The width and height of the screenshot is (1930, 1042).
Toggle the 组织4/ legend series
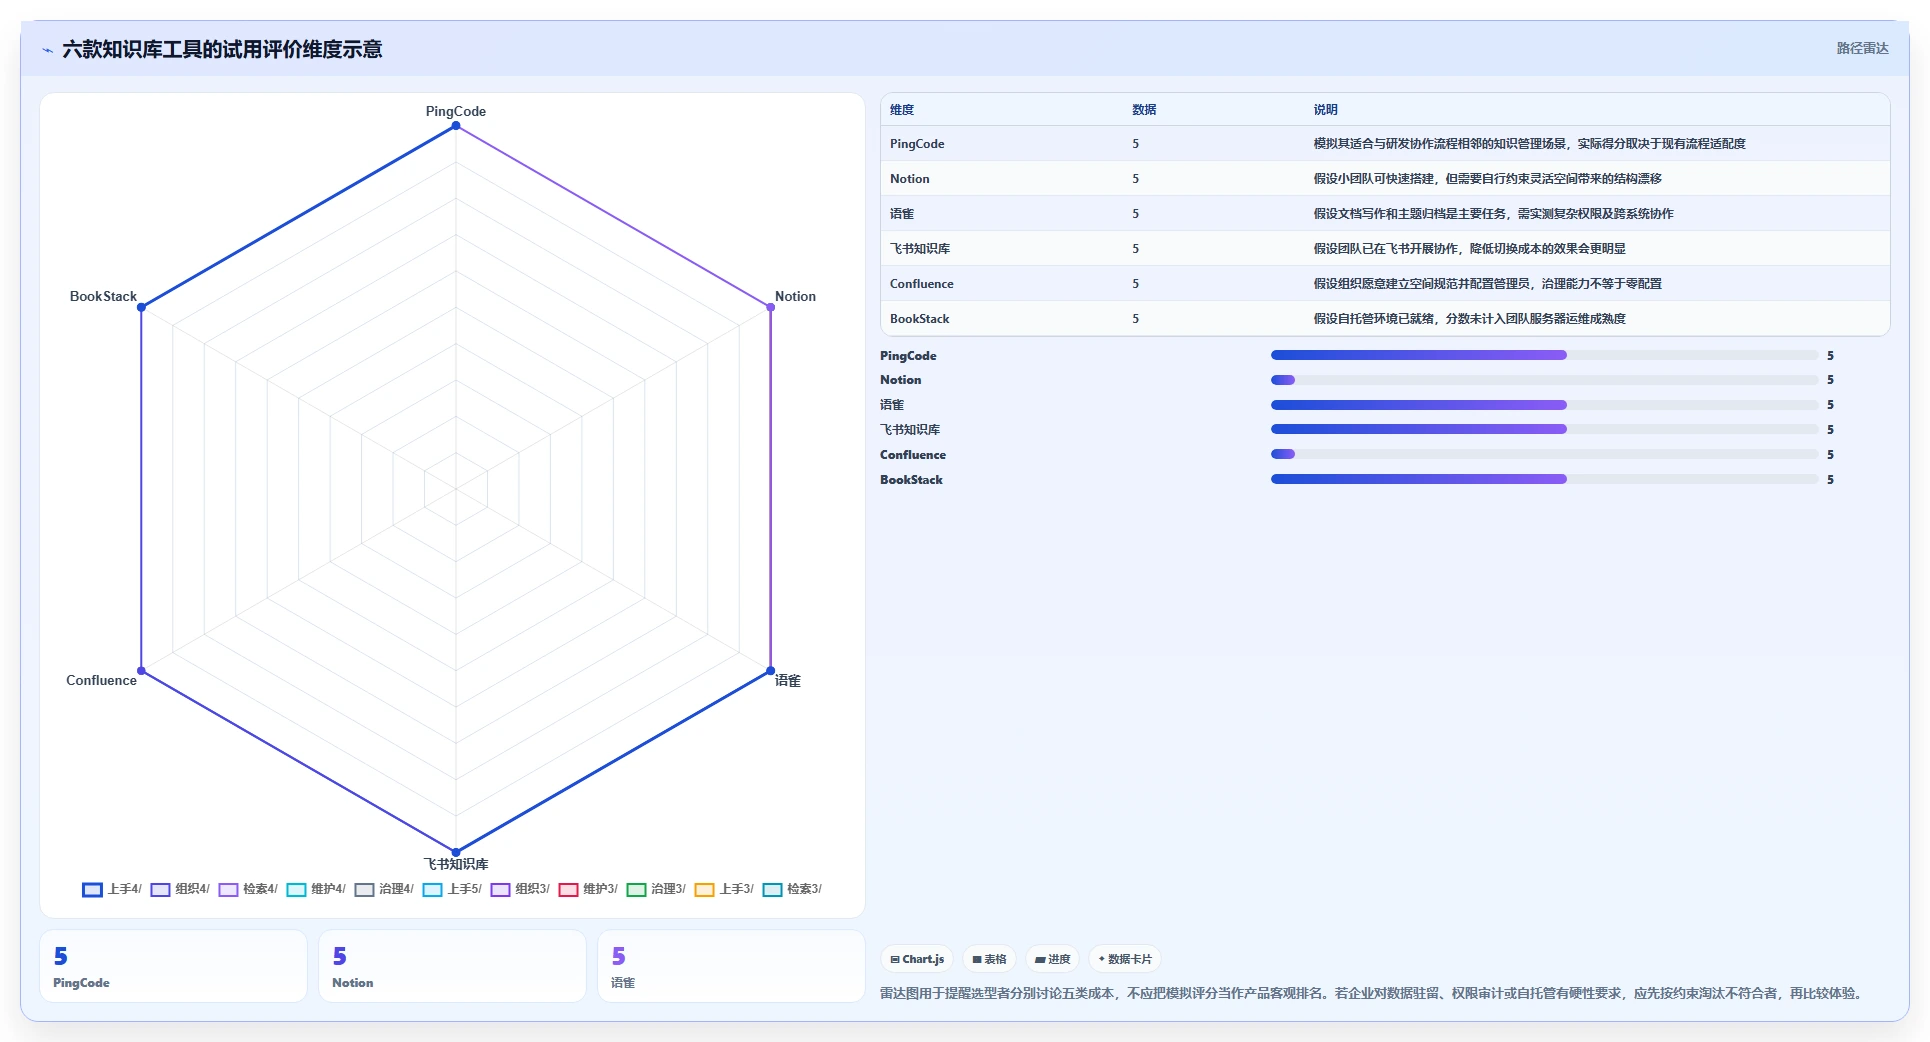pos(180,889)
